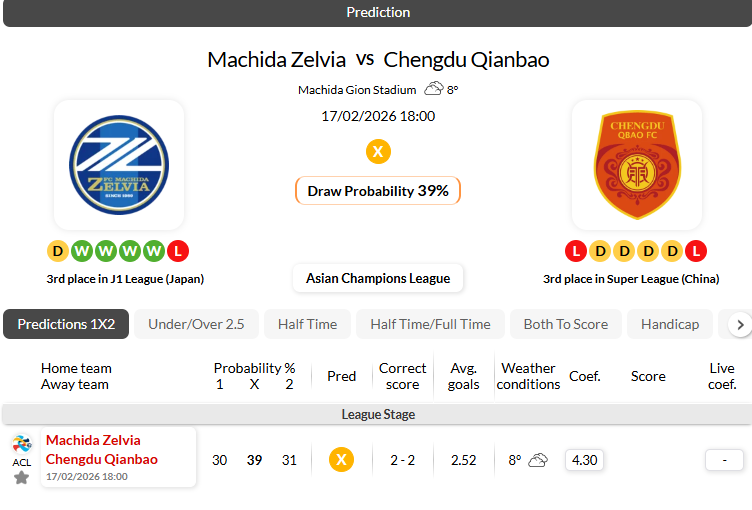Click the yellow X prediction icon under date
The height and width of the screenshot is (510, 752).
[x=378, y=152]
